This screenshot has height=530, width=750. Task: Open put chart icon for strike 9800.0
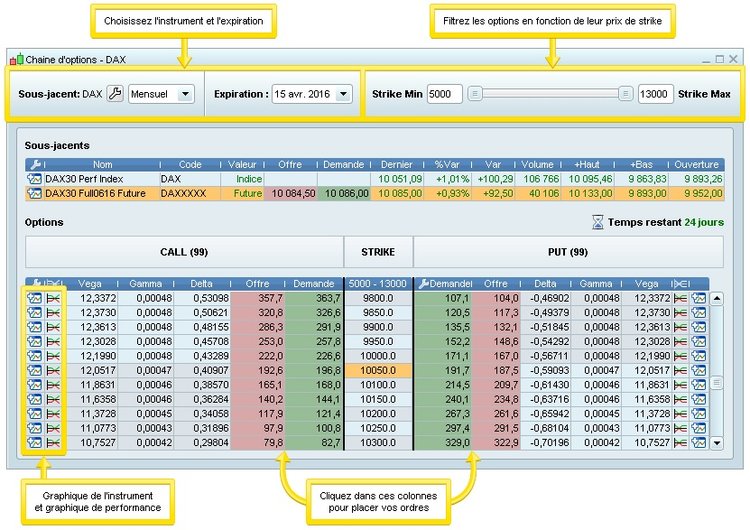tap(699, 298)
